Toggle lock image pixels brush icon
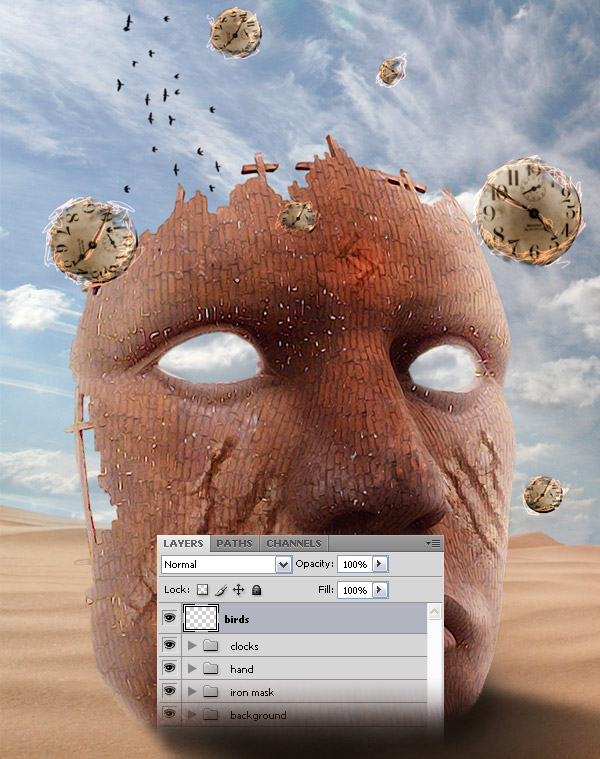 coord(221,590)
